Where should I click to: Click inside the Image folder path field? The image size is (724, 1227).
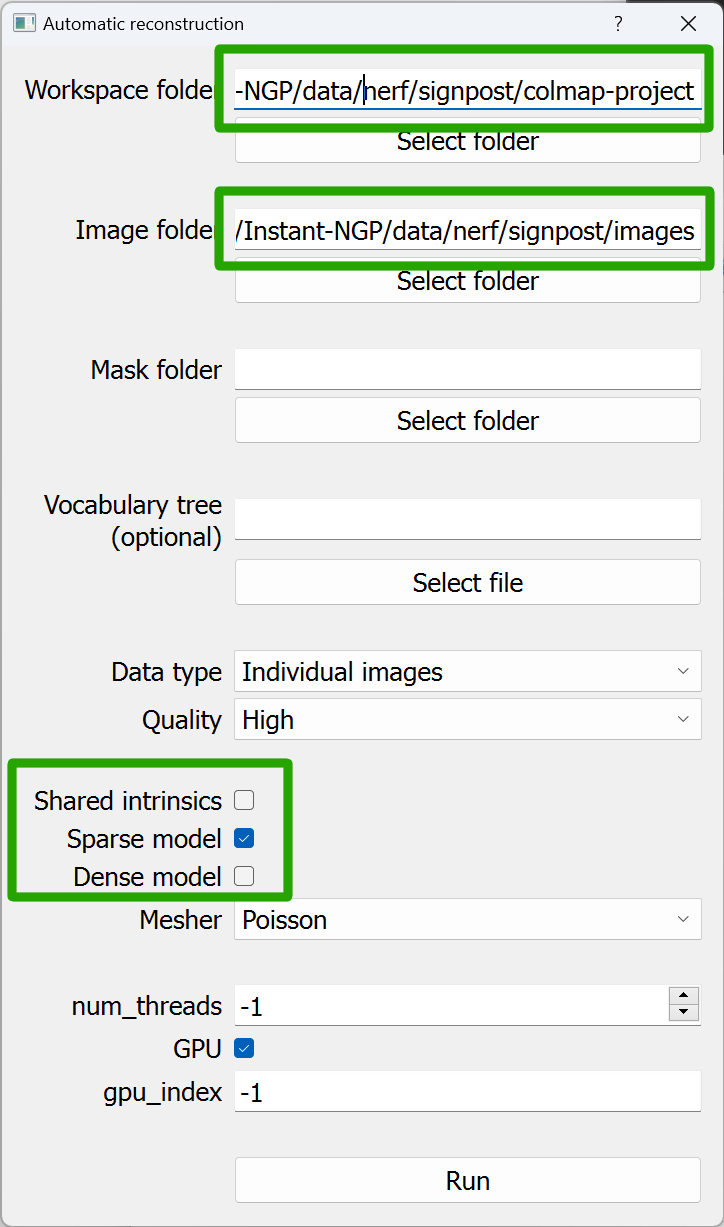(467, 230)
